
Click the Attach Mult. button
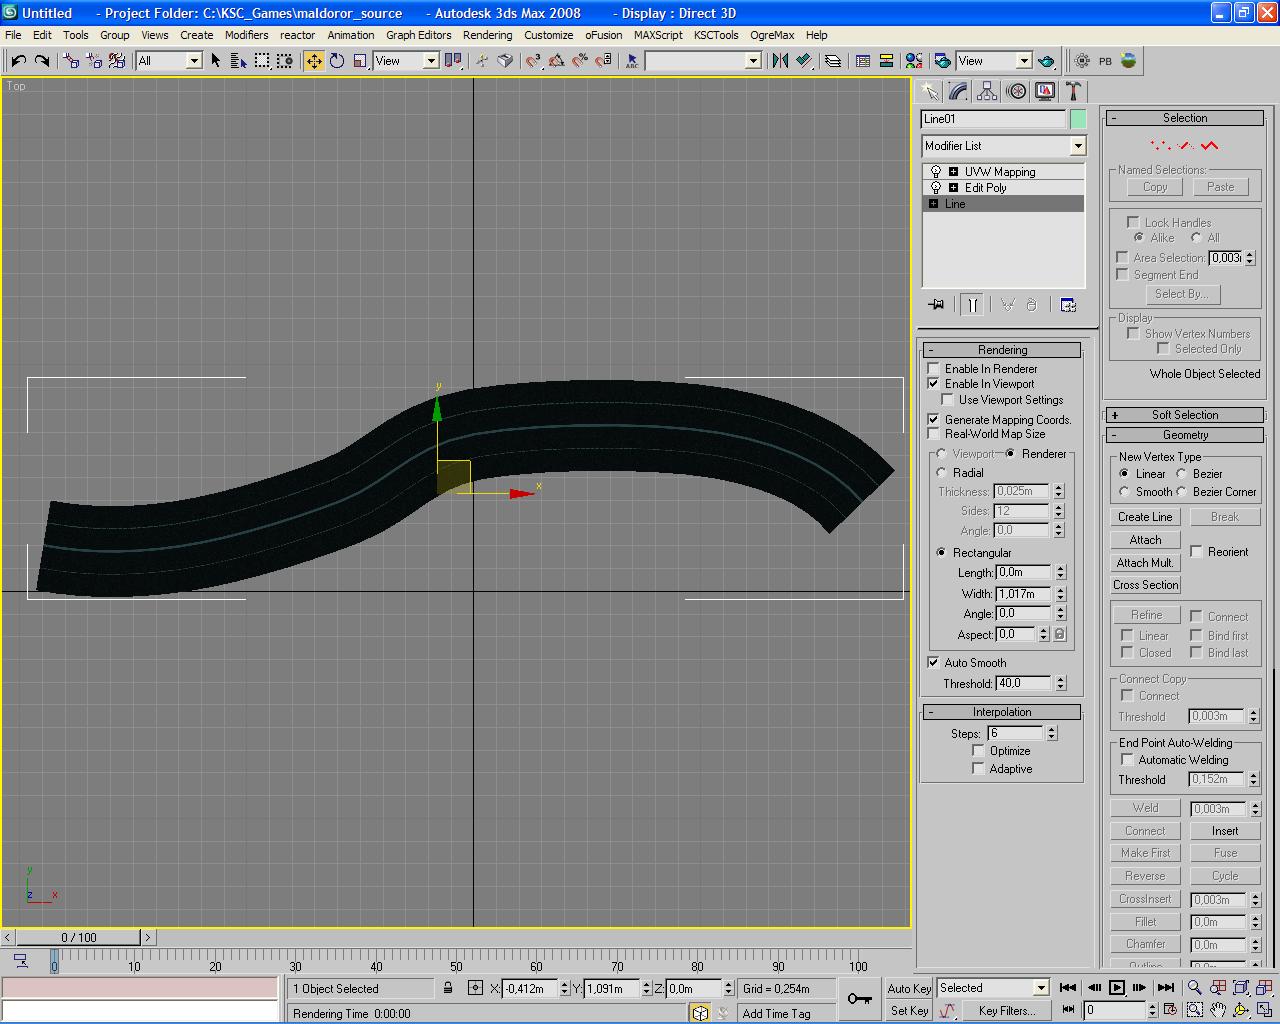tap(1145, 563)
